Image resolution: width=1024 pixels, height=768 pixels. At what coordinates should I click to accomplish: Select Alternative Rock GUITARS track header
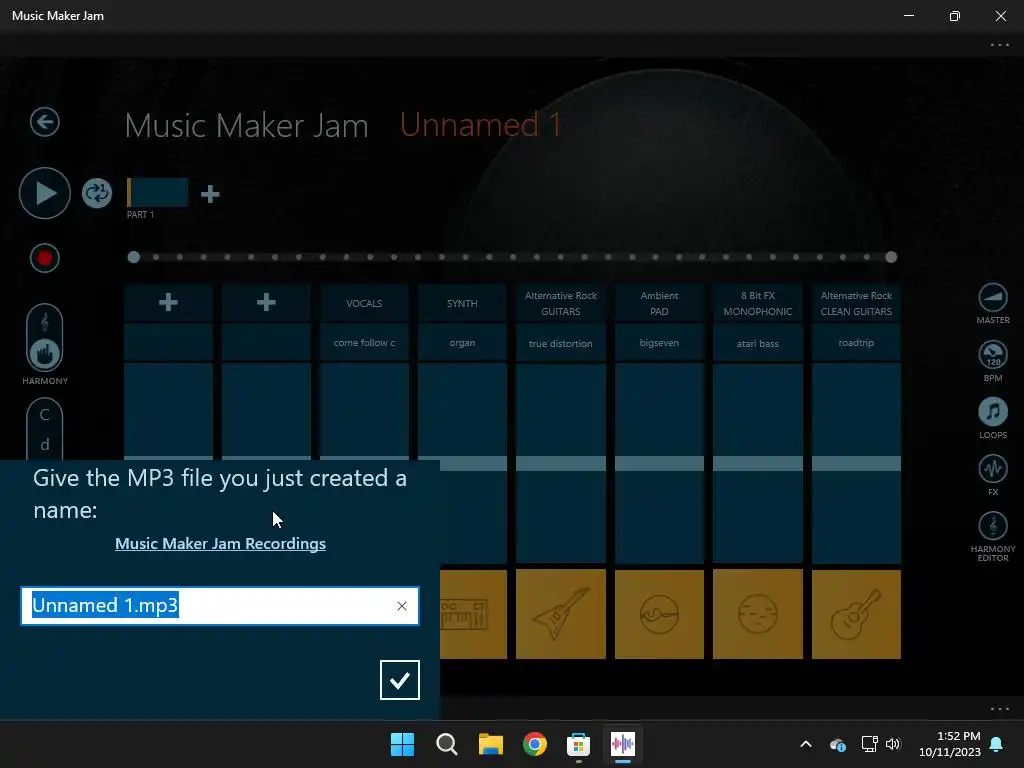[561, 303]
